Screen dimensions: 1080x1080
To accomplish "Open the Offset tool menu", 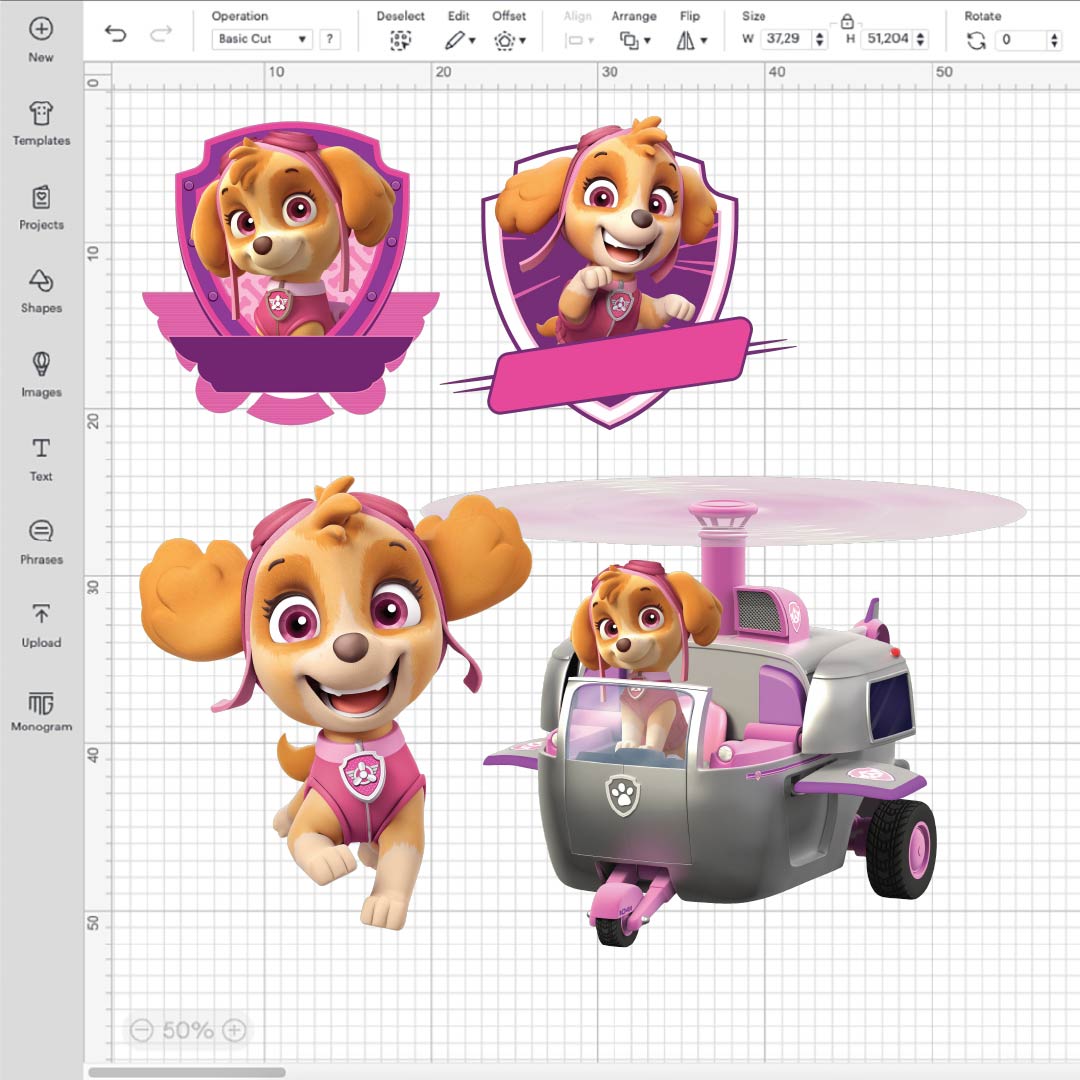I will 510,41.
